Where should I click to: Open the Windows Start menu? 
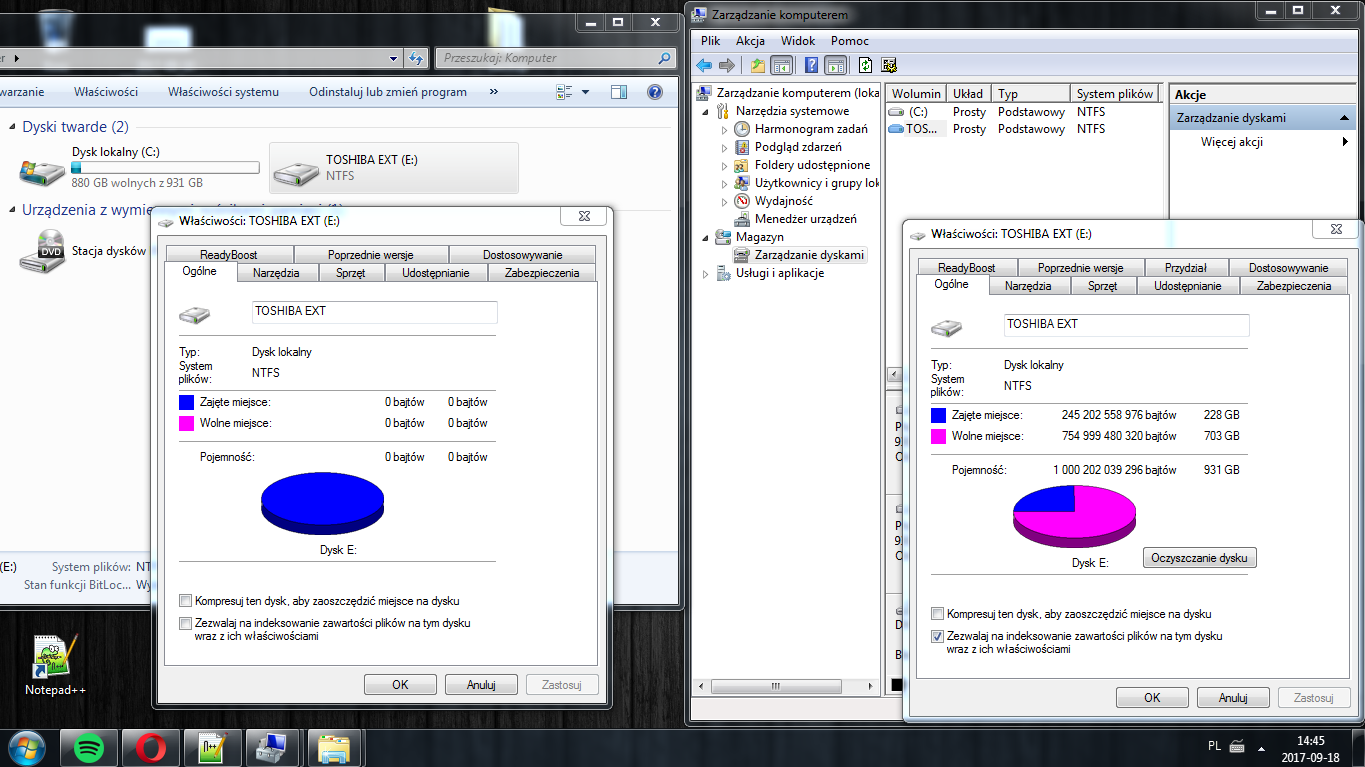click(27, 747)
